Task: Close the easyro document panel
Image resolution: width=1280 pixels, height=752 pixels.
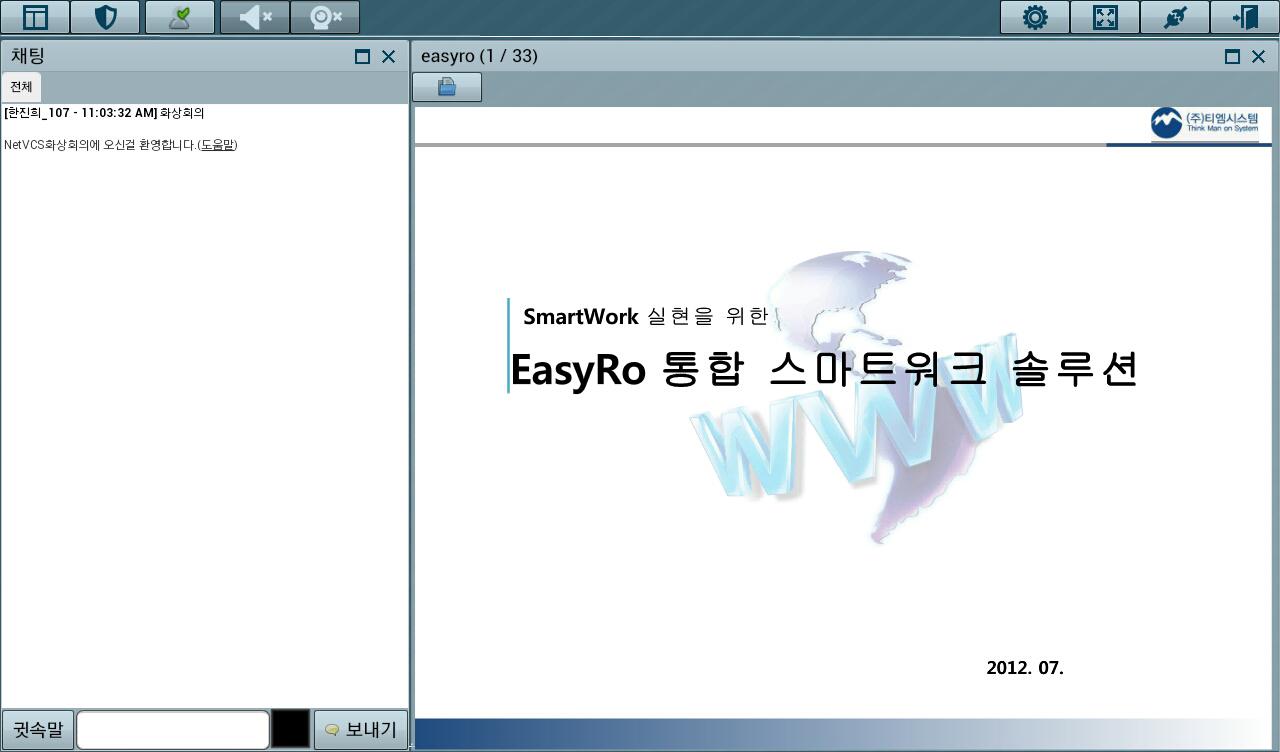Action: tap(1259, 57)
